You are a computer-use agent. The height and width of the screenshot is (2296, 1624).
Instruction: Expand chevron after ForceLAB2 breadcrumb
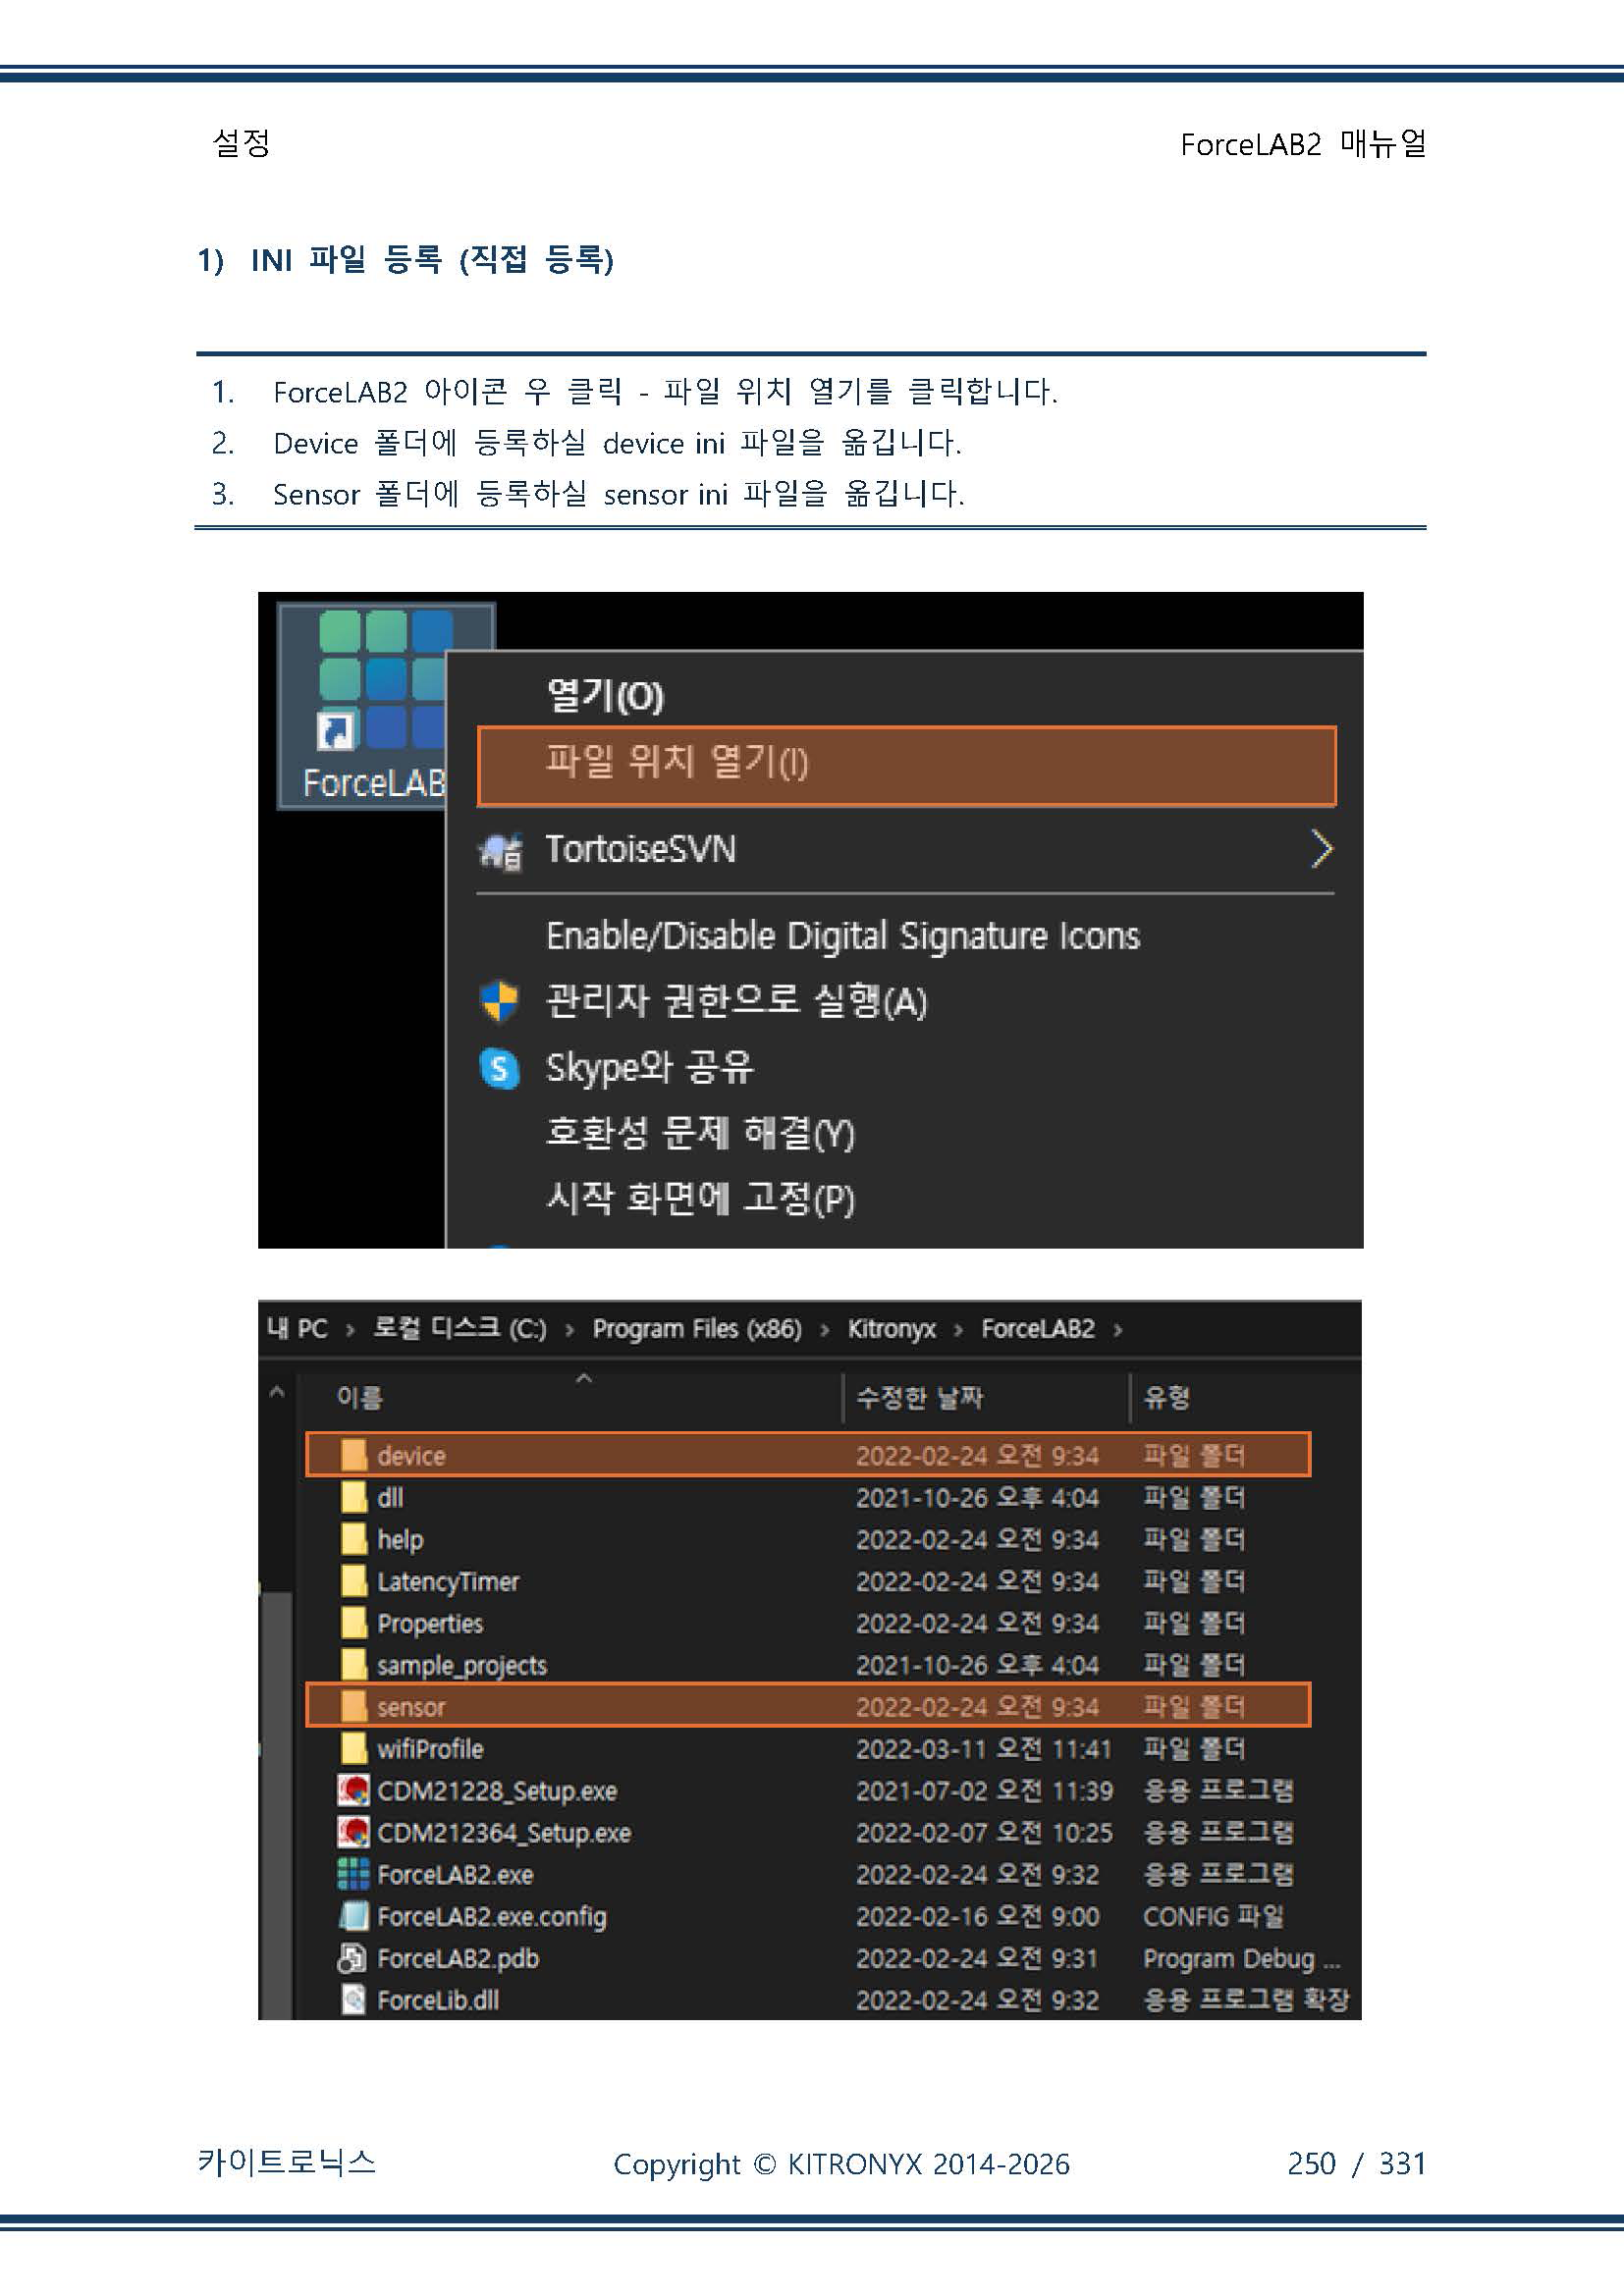click(x=1117, y=1330)
